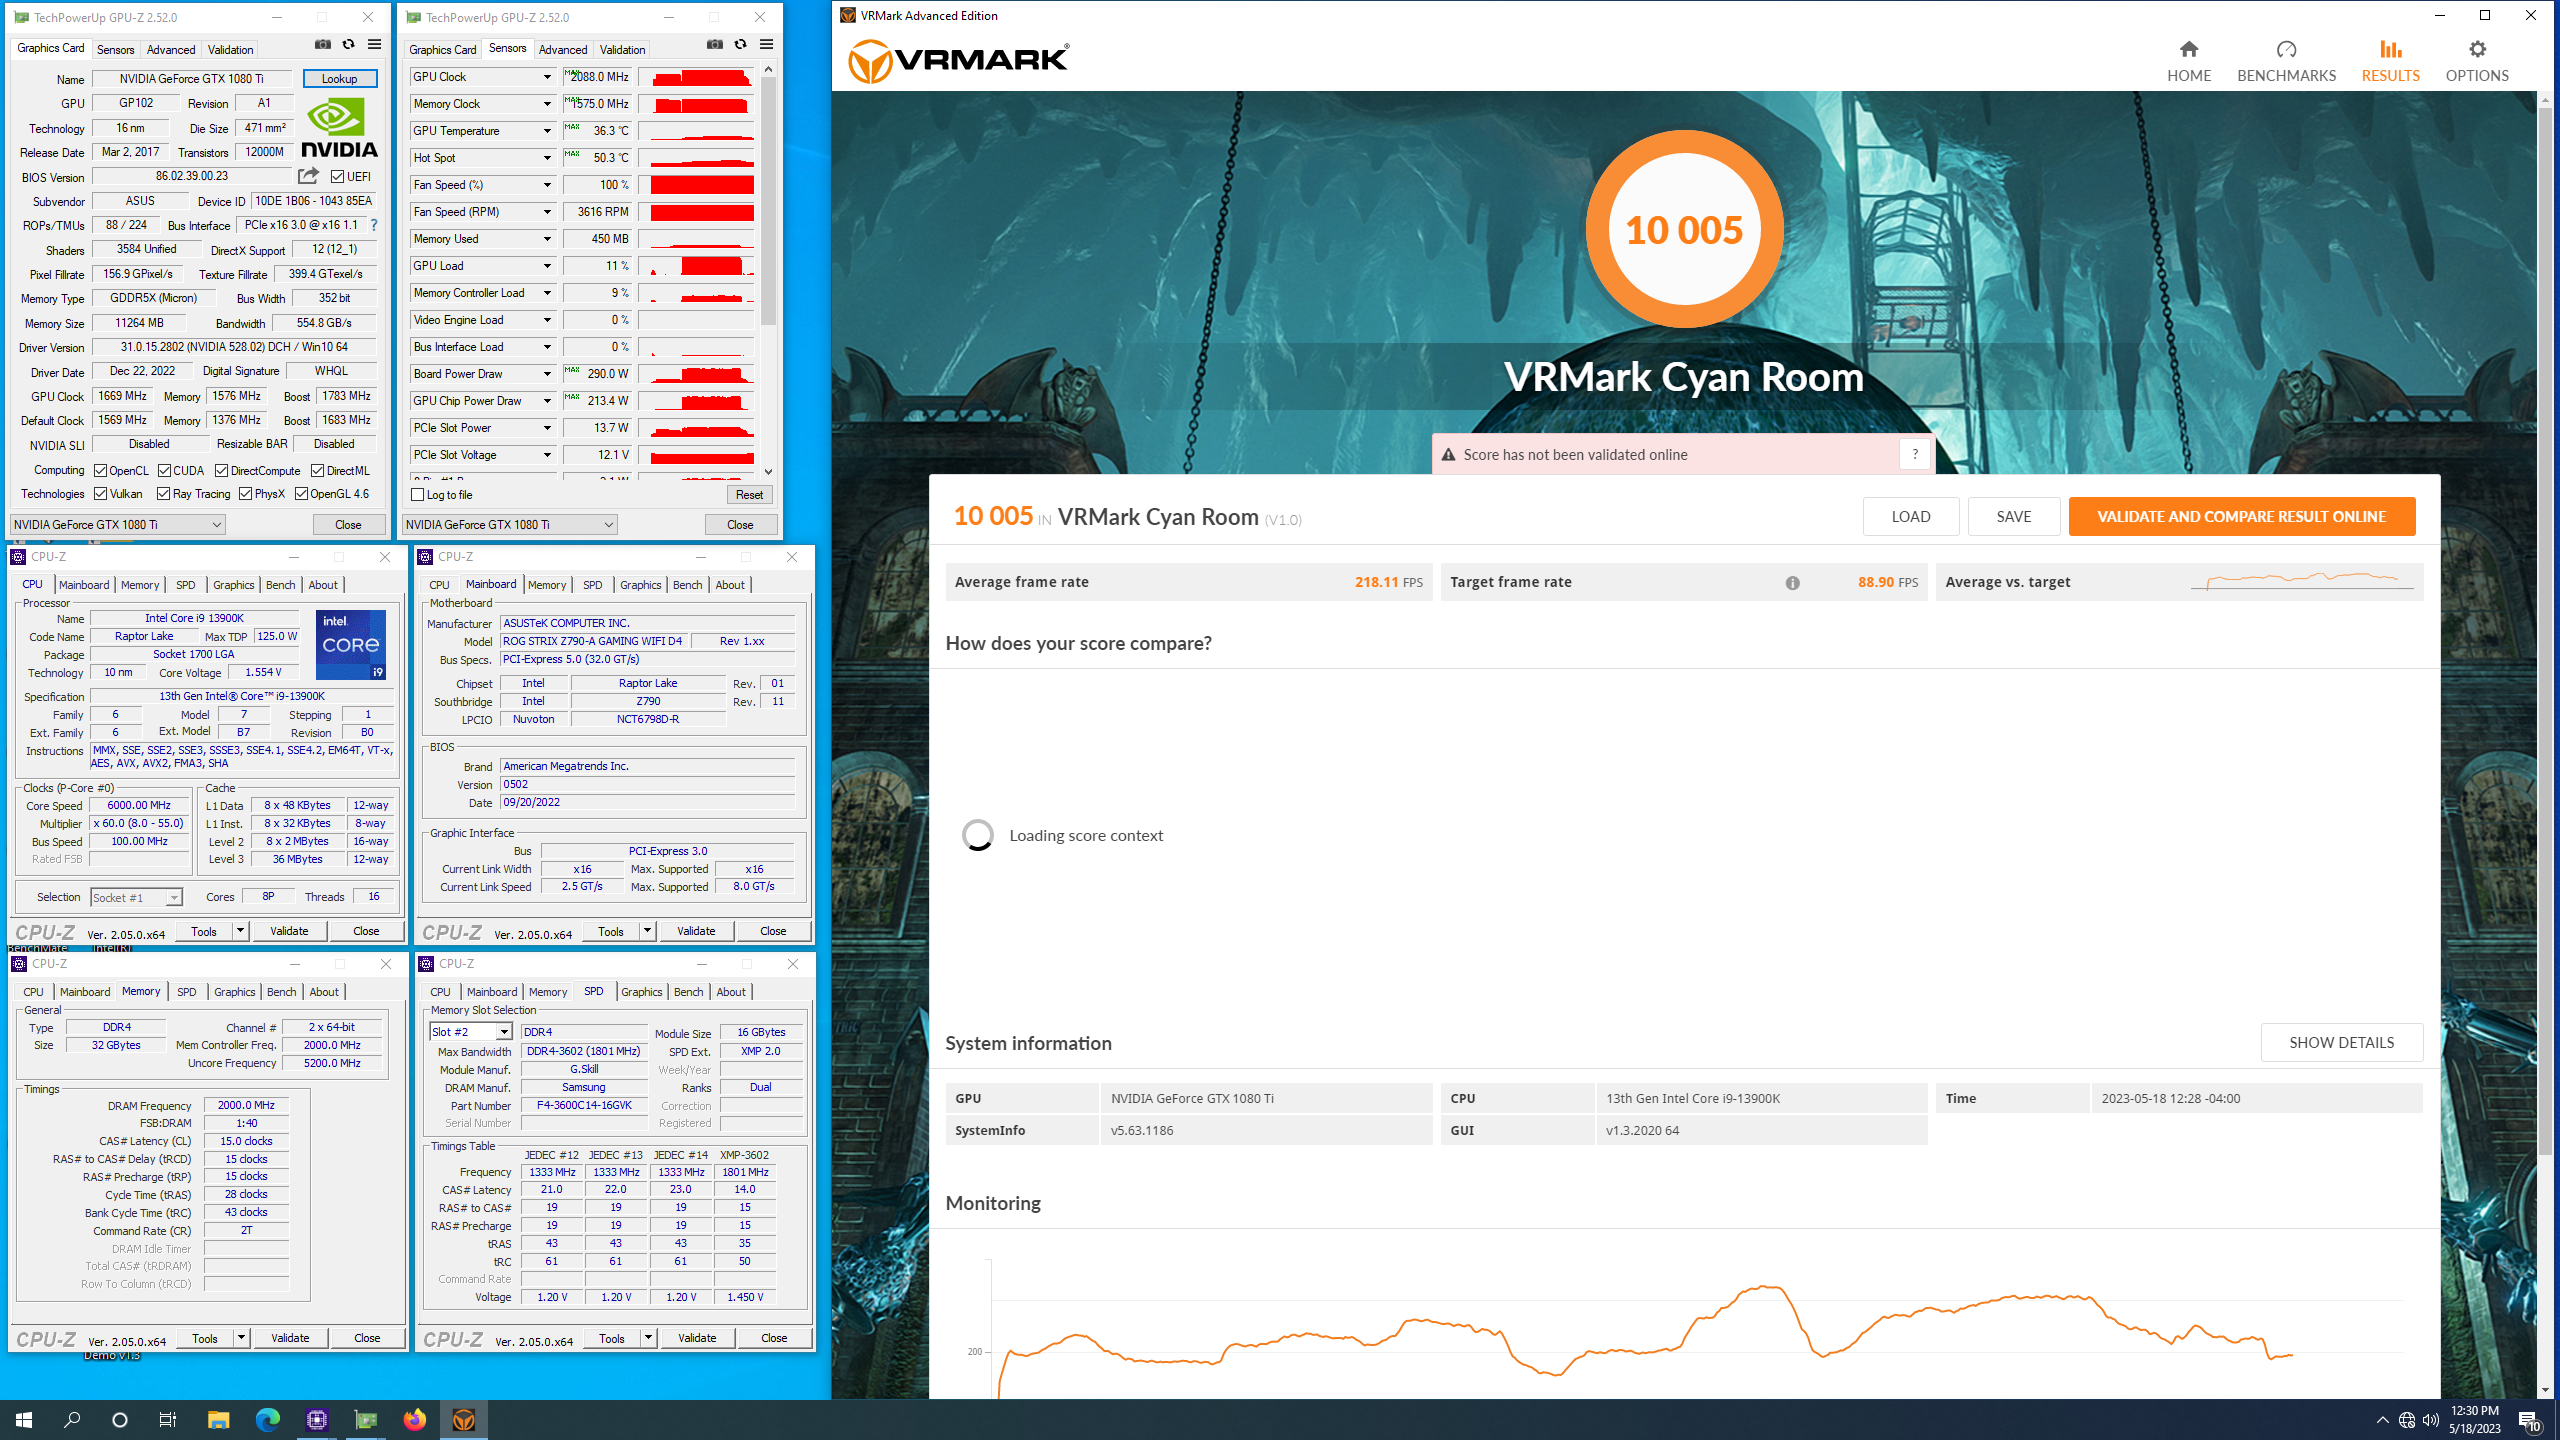Toggle the DirectCompute checkbox
This screenshot has width=2560, height=1440.
(222, 471)
